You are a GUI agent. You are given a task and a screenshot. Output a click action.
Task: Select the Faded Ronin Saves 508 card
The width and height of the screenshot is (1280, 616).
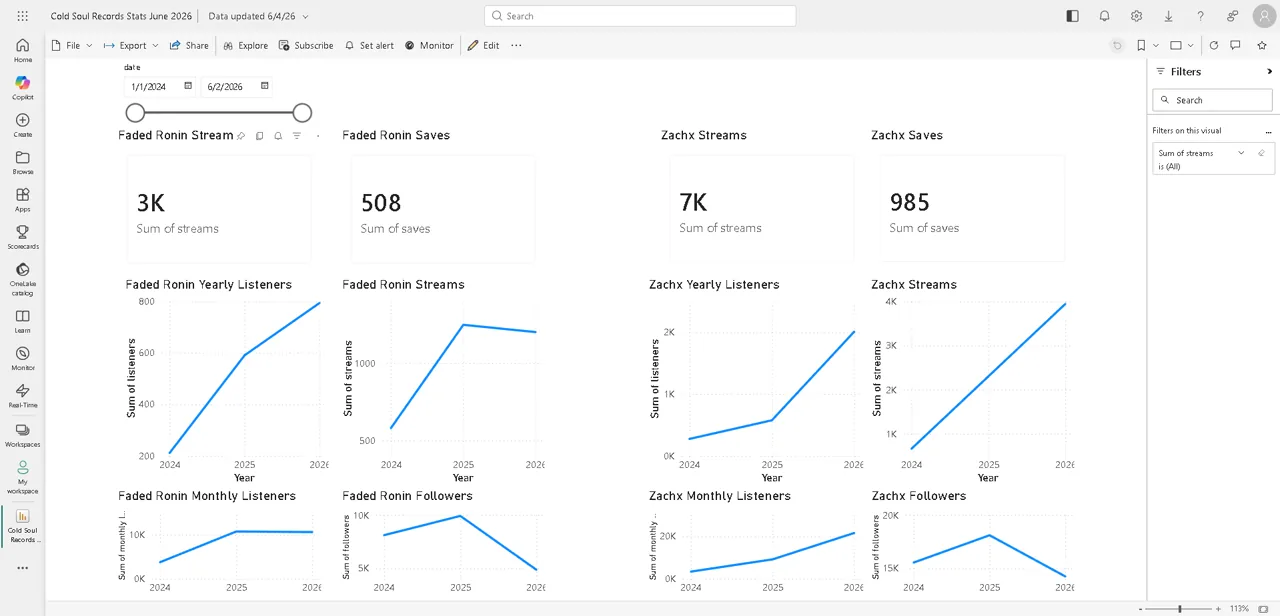click(x=442, y=208)
